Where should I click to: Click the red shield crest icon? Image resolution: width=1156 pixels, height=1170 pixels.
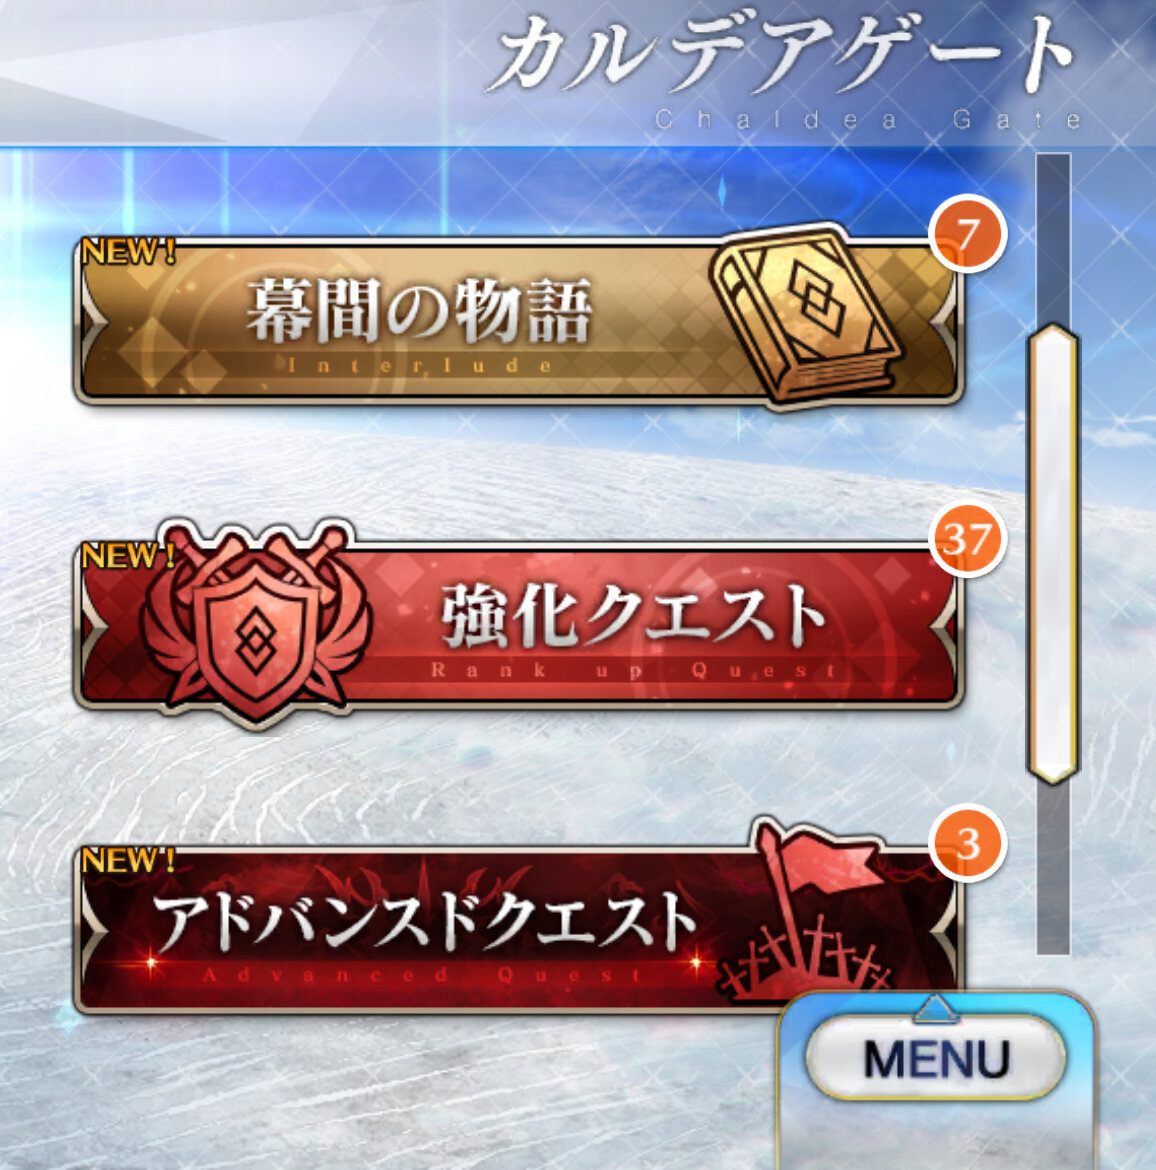pos(255,624)
